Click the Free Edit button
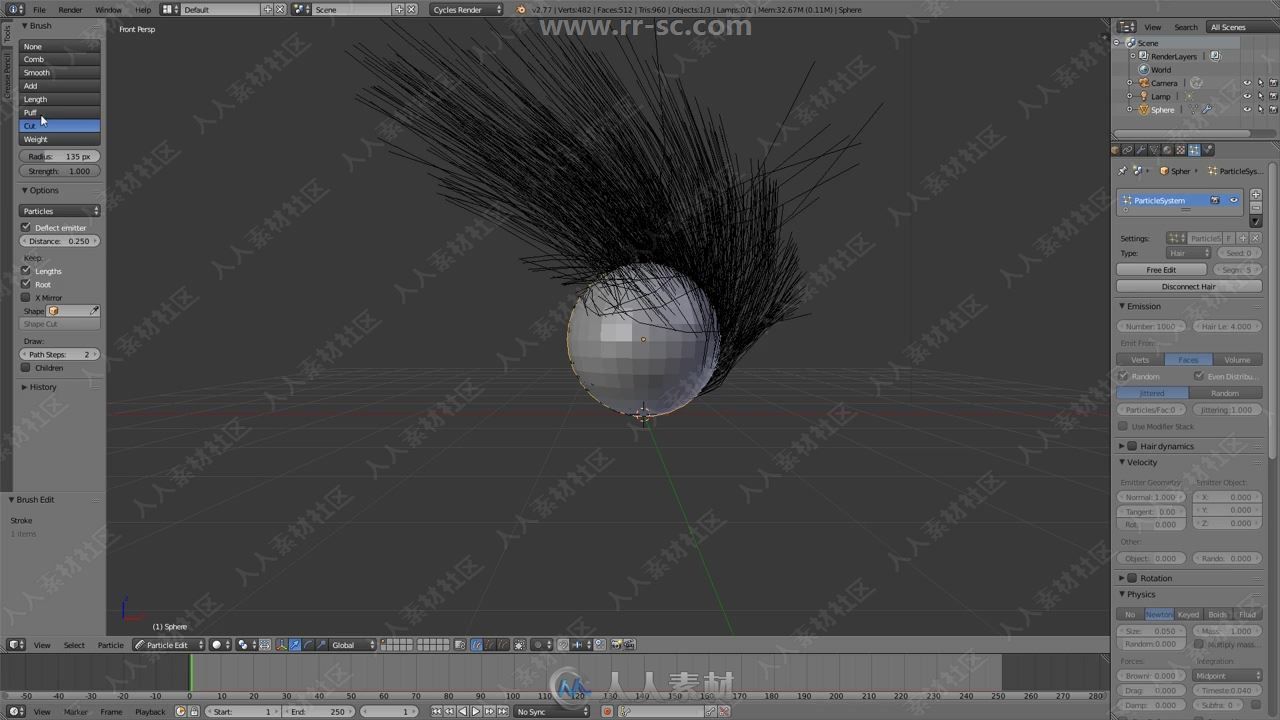This screenshot has width=1280, height=720. tap(1161, 270)
